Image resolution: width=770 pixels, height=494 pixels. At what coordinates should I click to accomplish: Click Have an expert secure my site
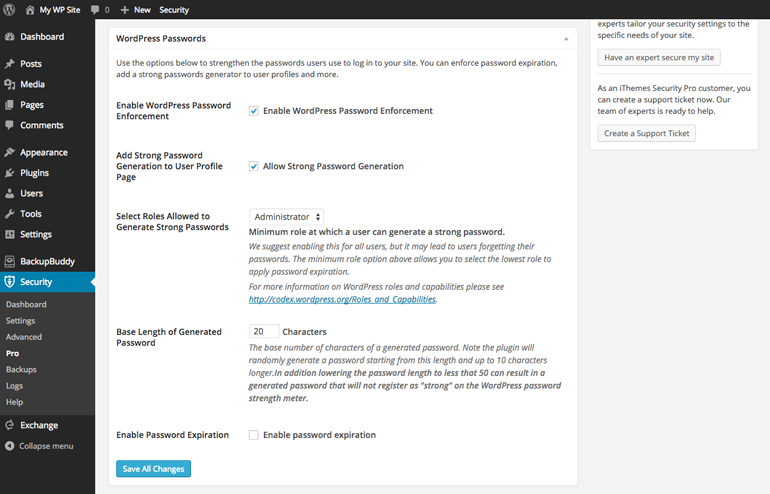coord(659,57)
